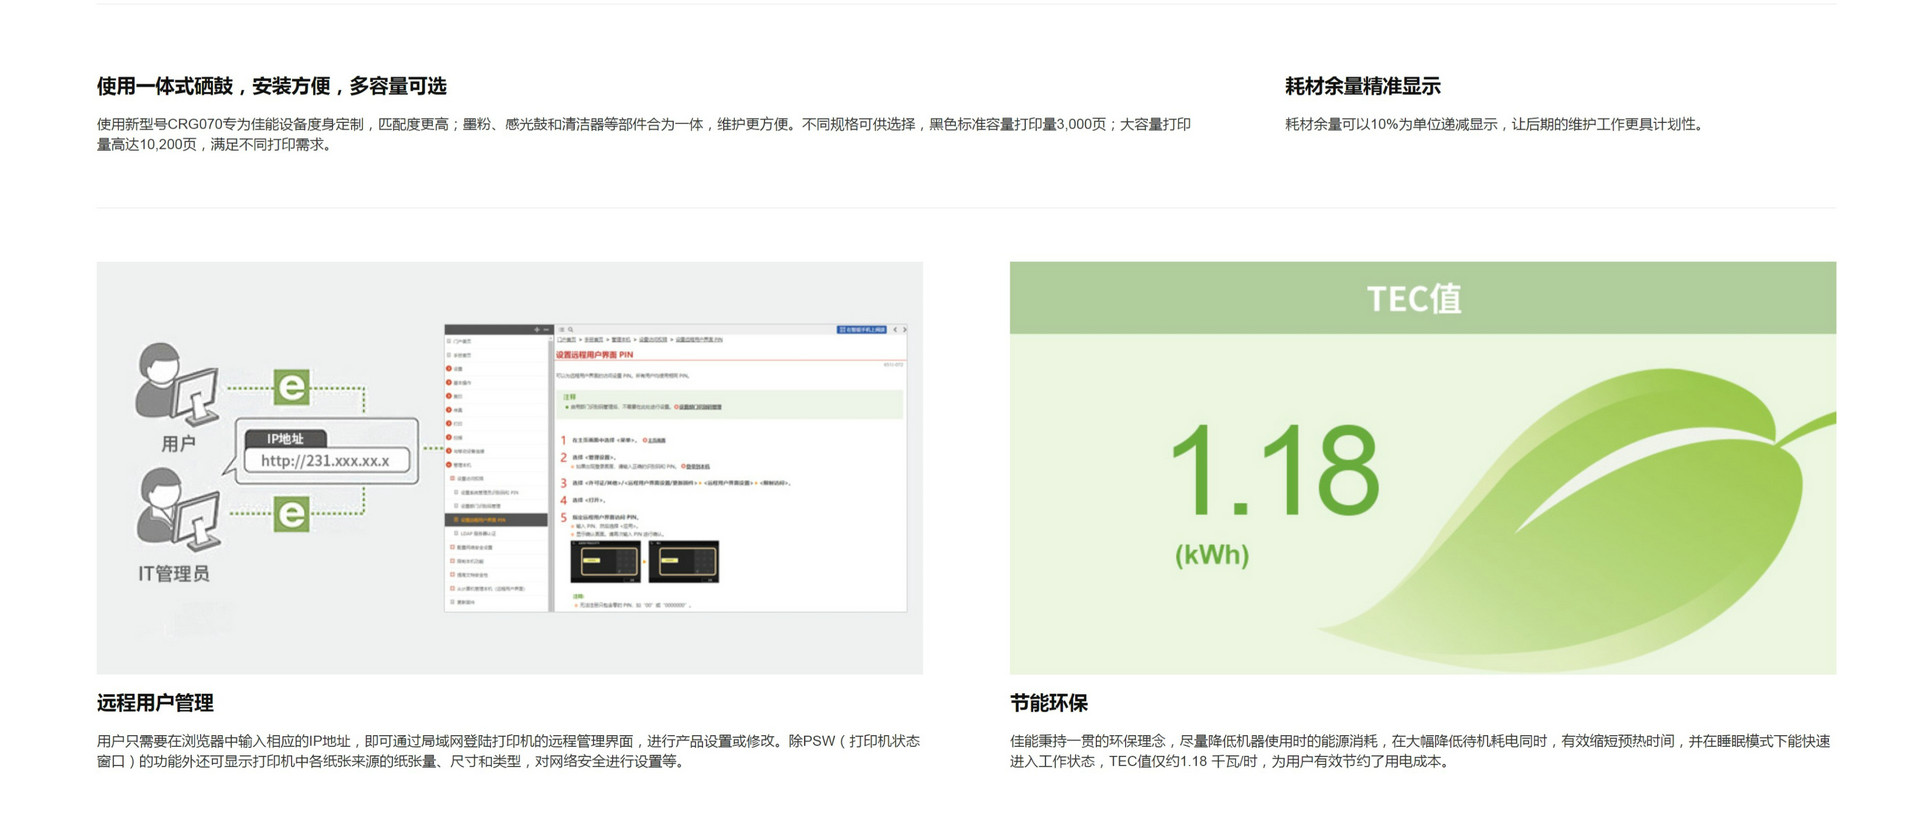The image size is (1920, 820).
Task: Click the lower green 'e' browser icon
Action: [291, 514]
